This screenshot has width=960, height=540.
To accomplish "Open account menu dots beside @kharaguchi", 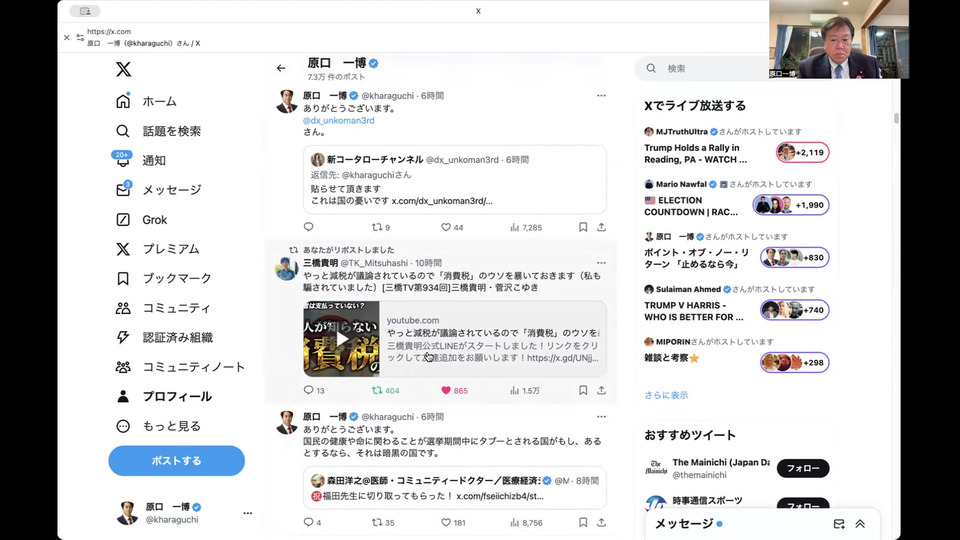I will pyautogui.click(x=247, y=513).
